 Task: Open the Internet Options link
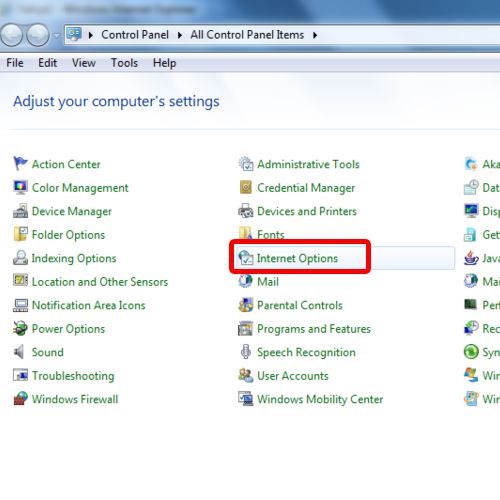(x=297, y=258)
